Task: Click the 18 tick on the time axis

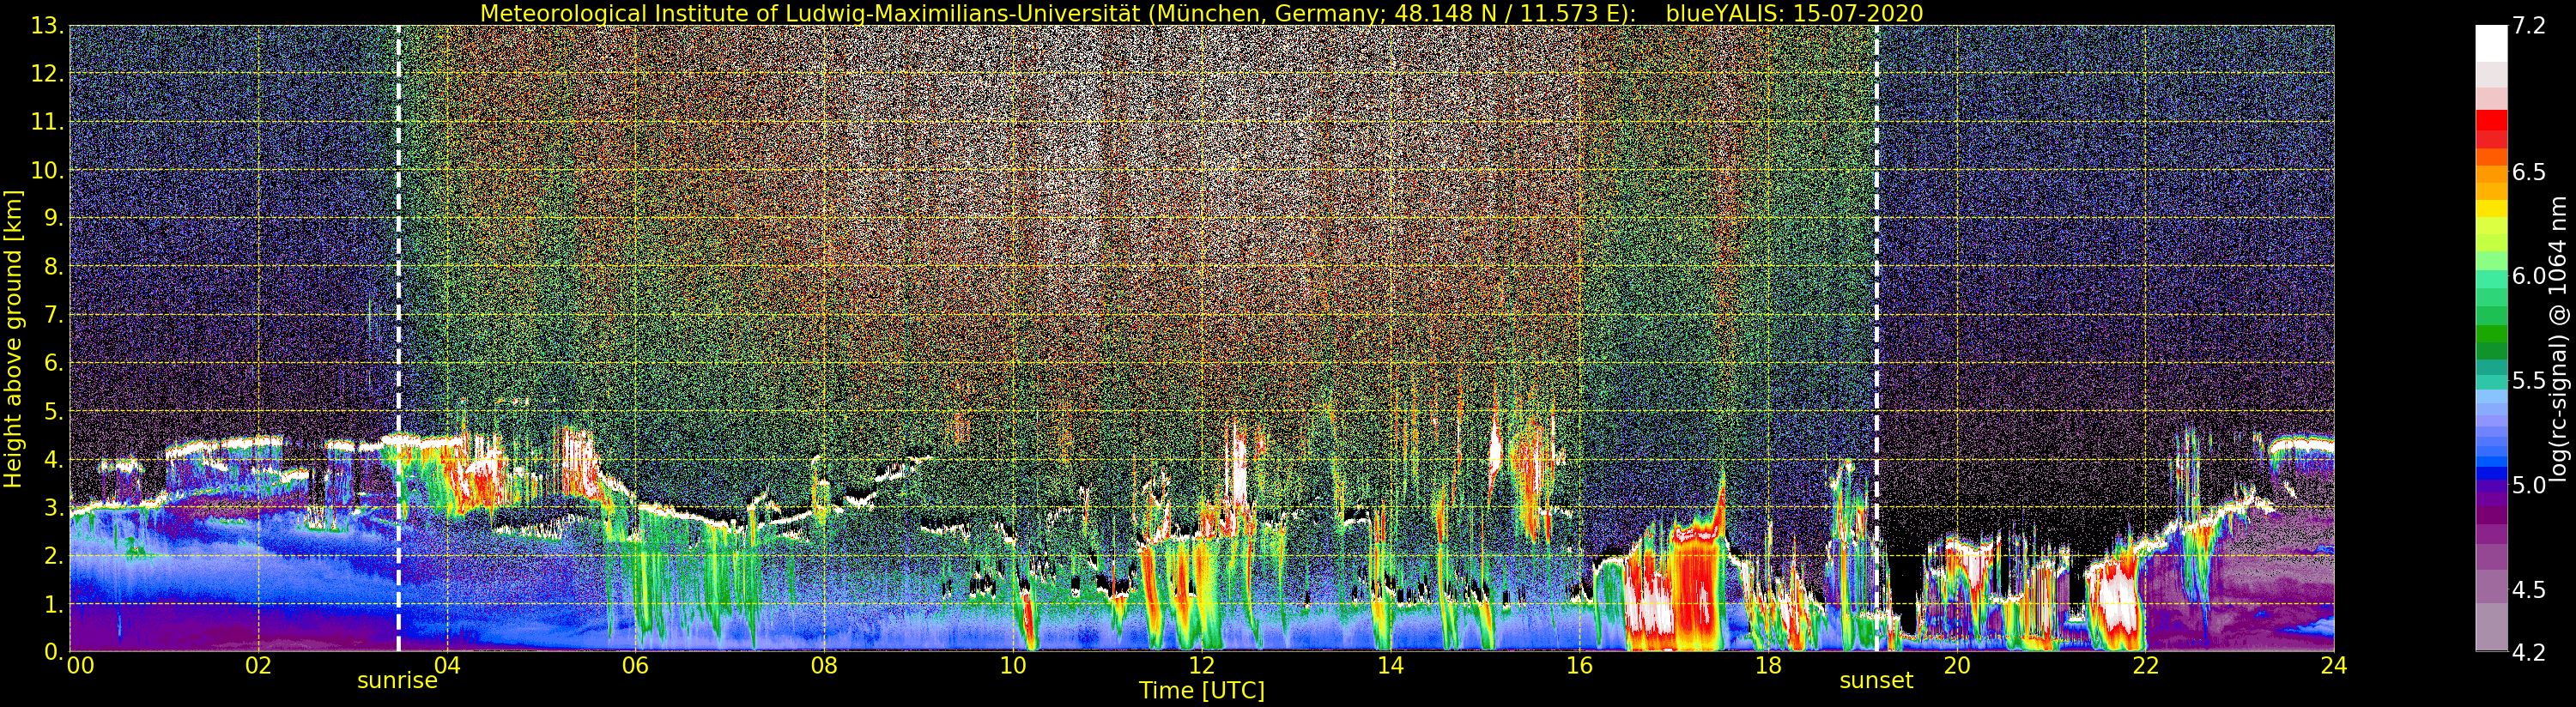Action: click(x=1768, y=665)
